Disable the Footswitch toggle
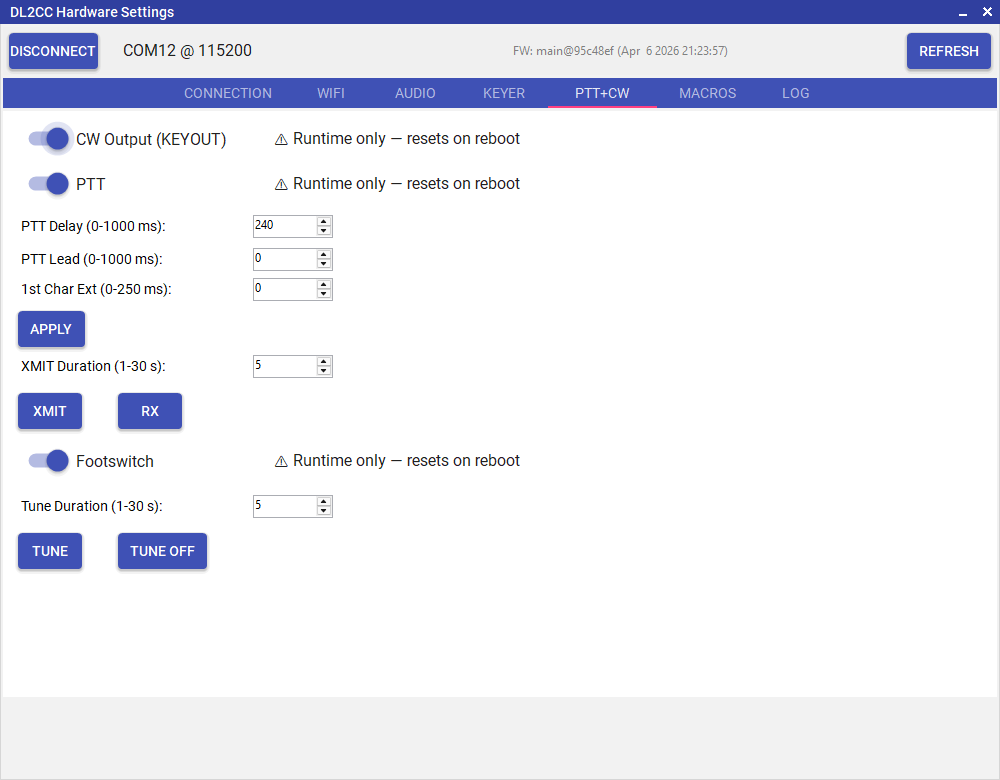The image size is (1000, 780). [49, 460]
